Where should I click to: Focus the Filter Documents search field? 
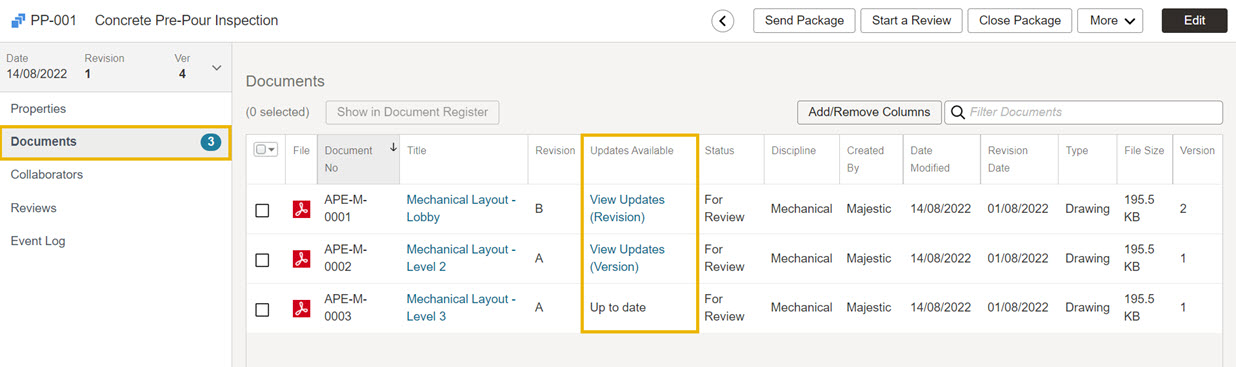click(x=1084, y=112)
